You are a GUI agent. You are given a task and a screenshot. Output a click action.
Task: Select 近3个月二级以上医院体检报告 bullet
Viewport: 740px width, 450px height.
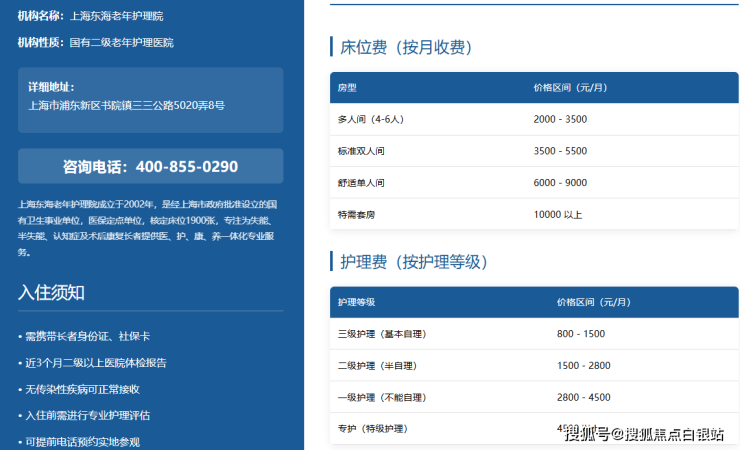tap(92, 363)
